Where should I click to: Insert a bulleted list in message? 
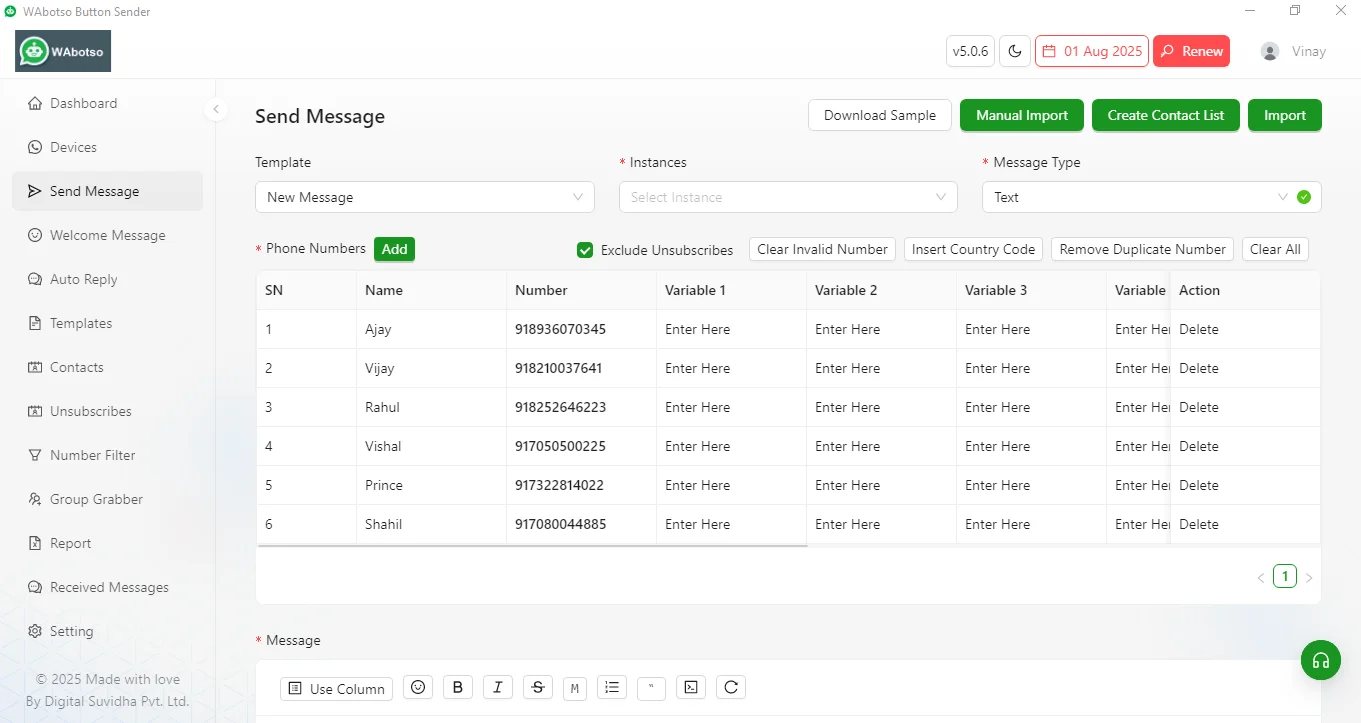click(x=612, y=687)
